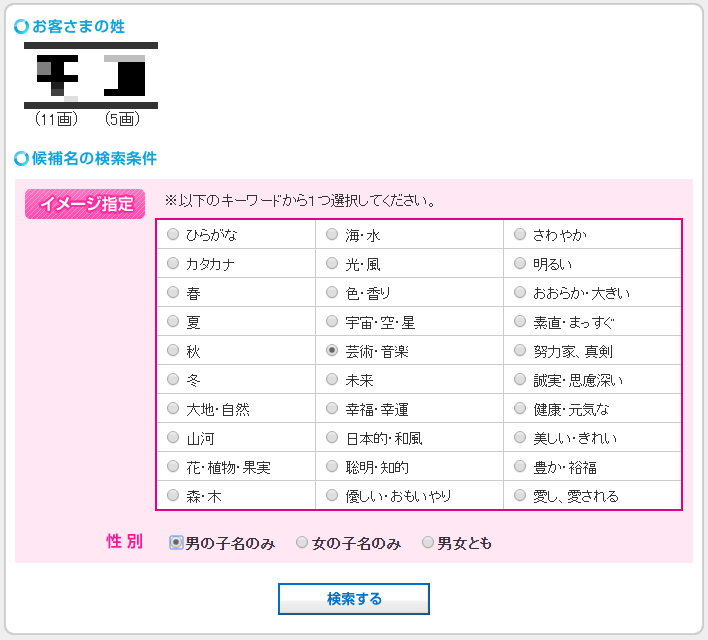Select 美しい・きれい radio button

click(x=520, y=437)
